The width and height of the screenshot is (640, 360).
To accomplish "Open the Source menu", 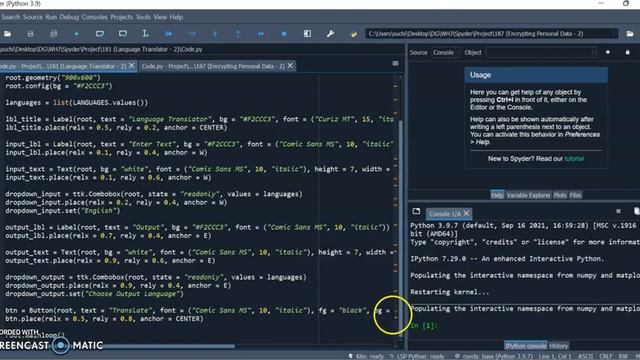I will pos(33,17).
